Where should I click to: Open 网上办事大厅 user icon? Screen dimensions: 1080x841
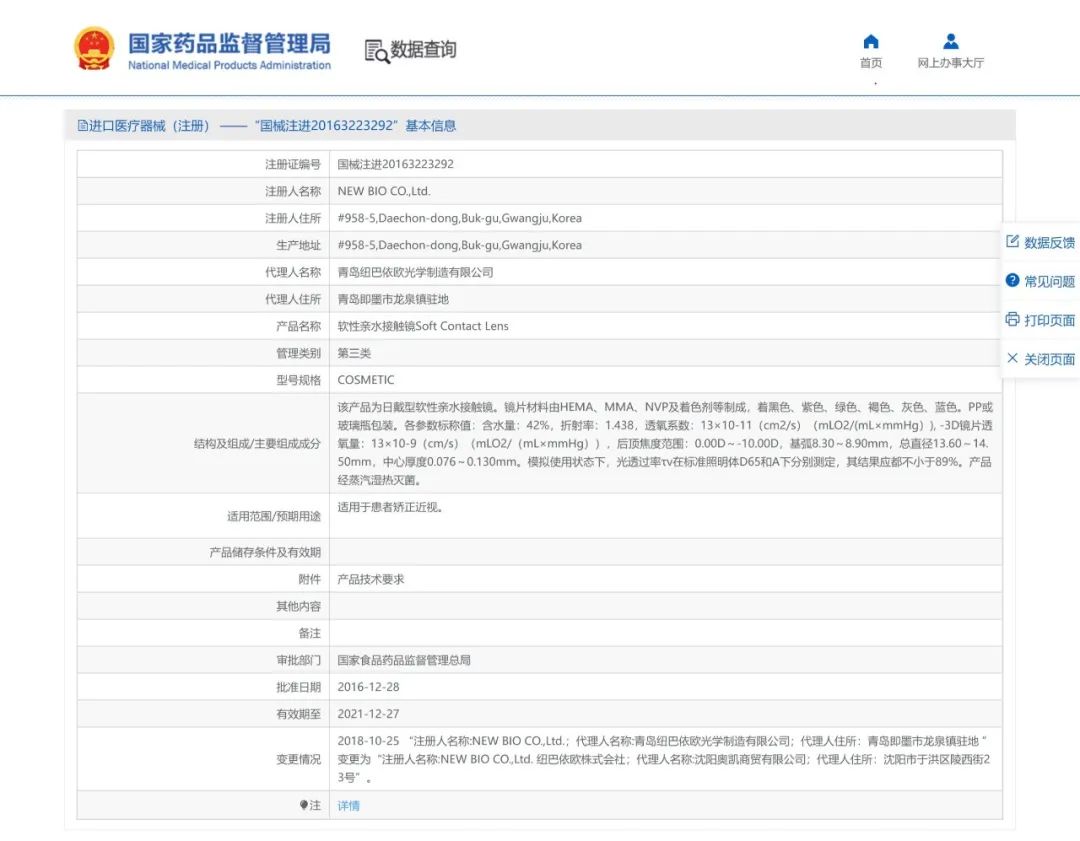click(x=951, y=41)
